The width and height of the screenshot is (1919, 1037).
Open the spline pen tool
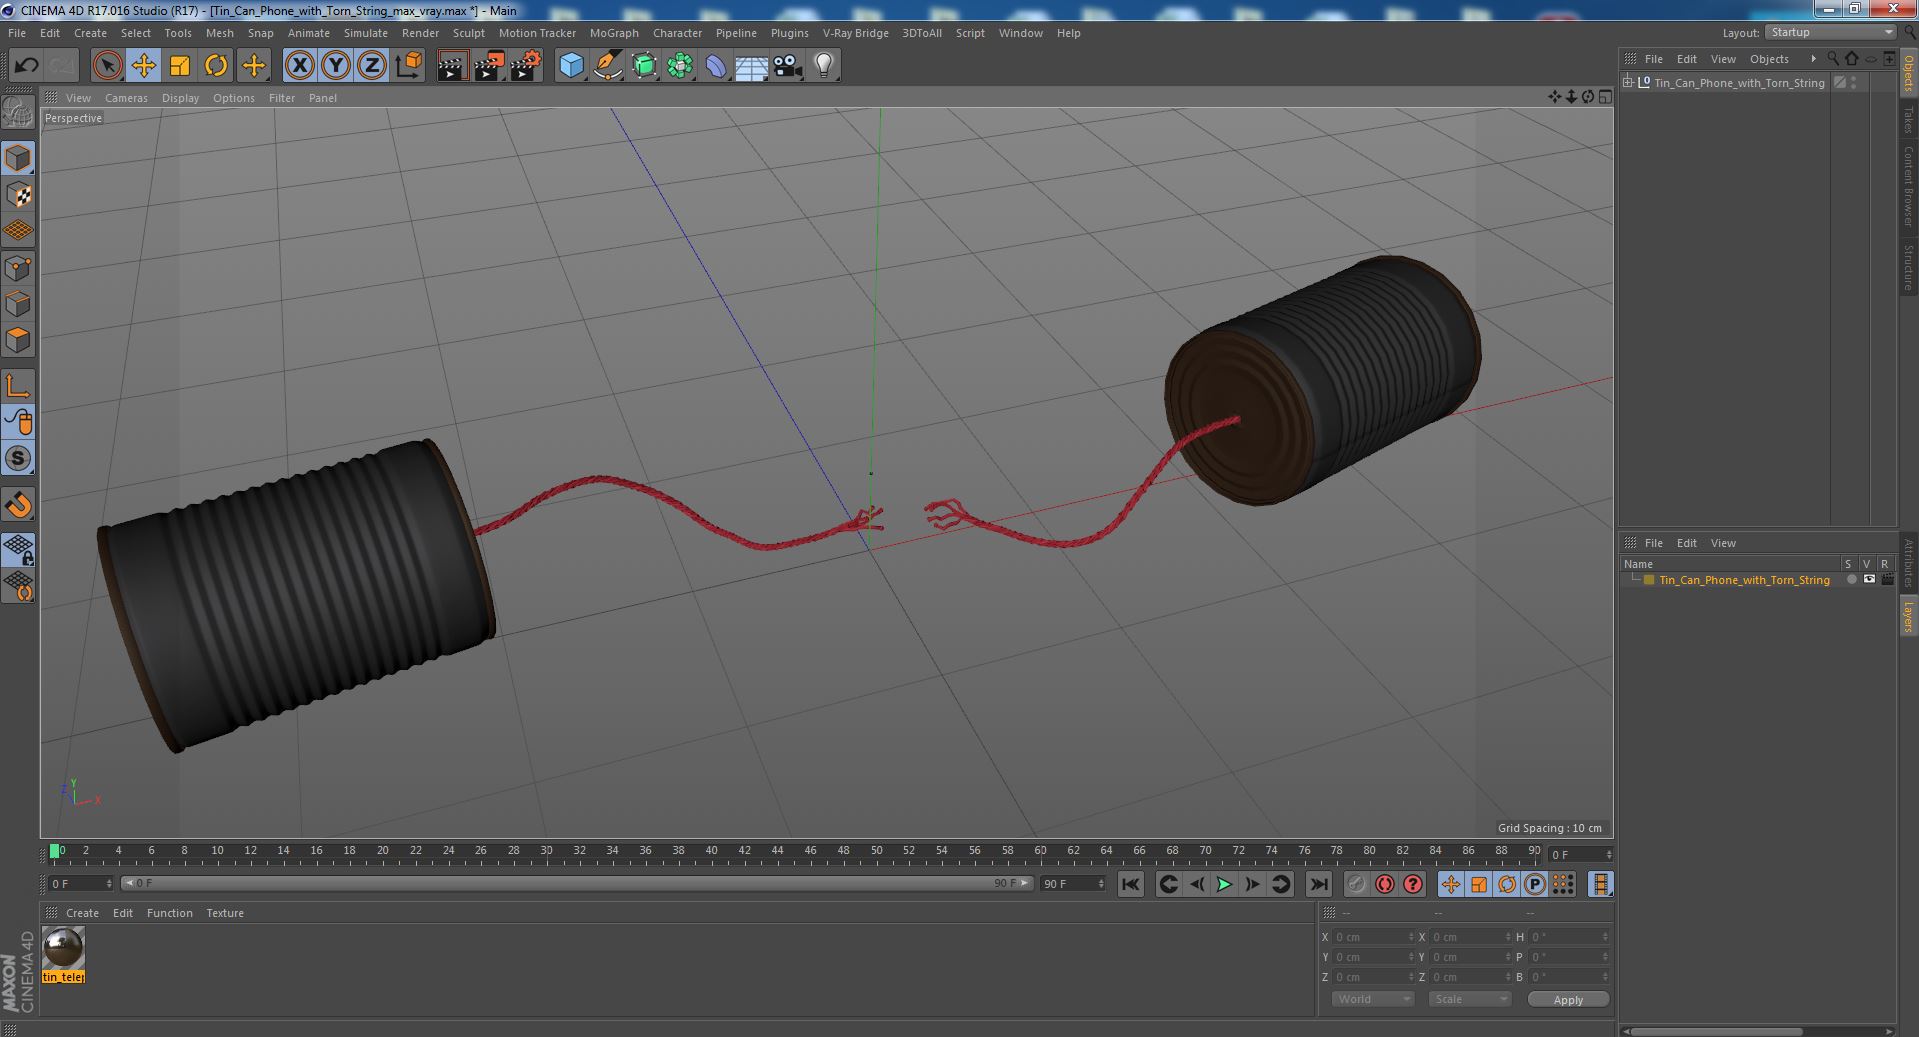click(607, 66)
